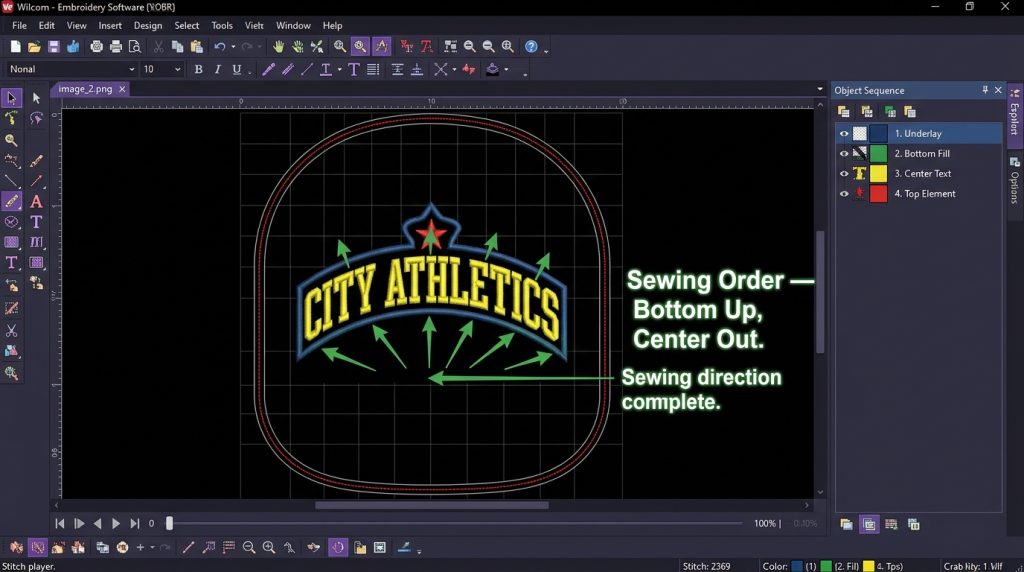Viewport: 1024px width, 572px height.
Task: Open the document tab list dropdown
Action: click(820, 89)
